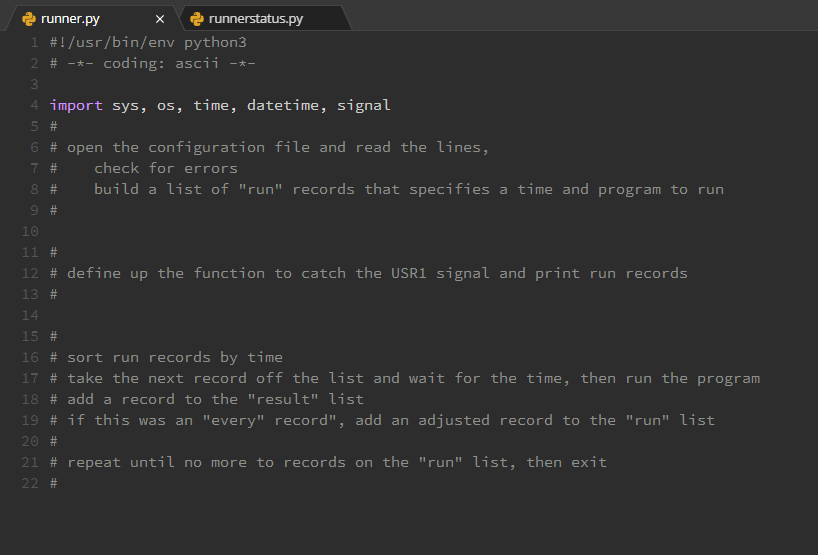Click USR1 in the line 12 comment
The height and width of the screenshot is (555, 818).
409,273
